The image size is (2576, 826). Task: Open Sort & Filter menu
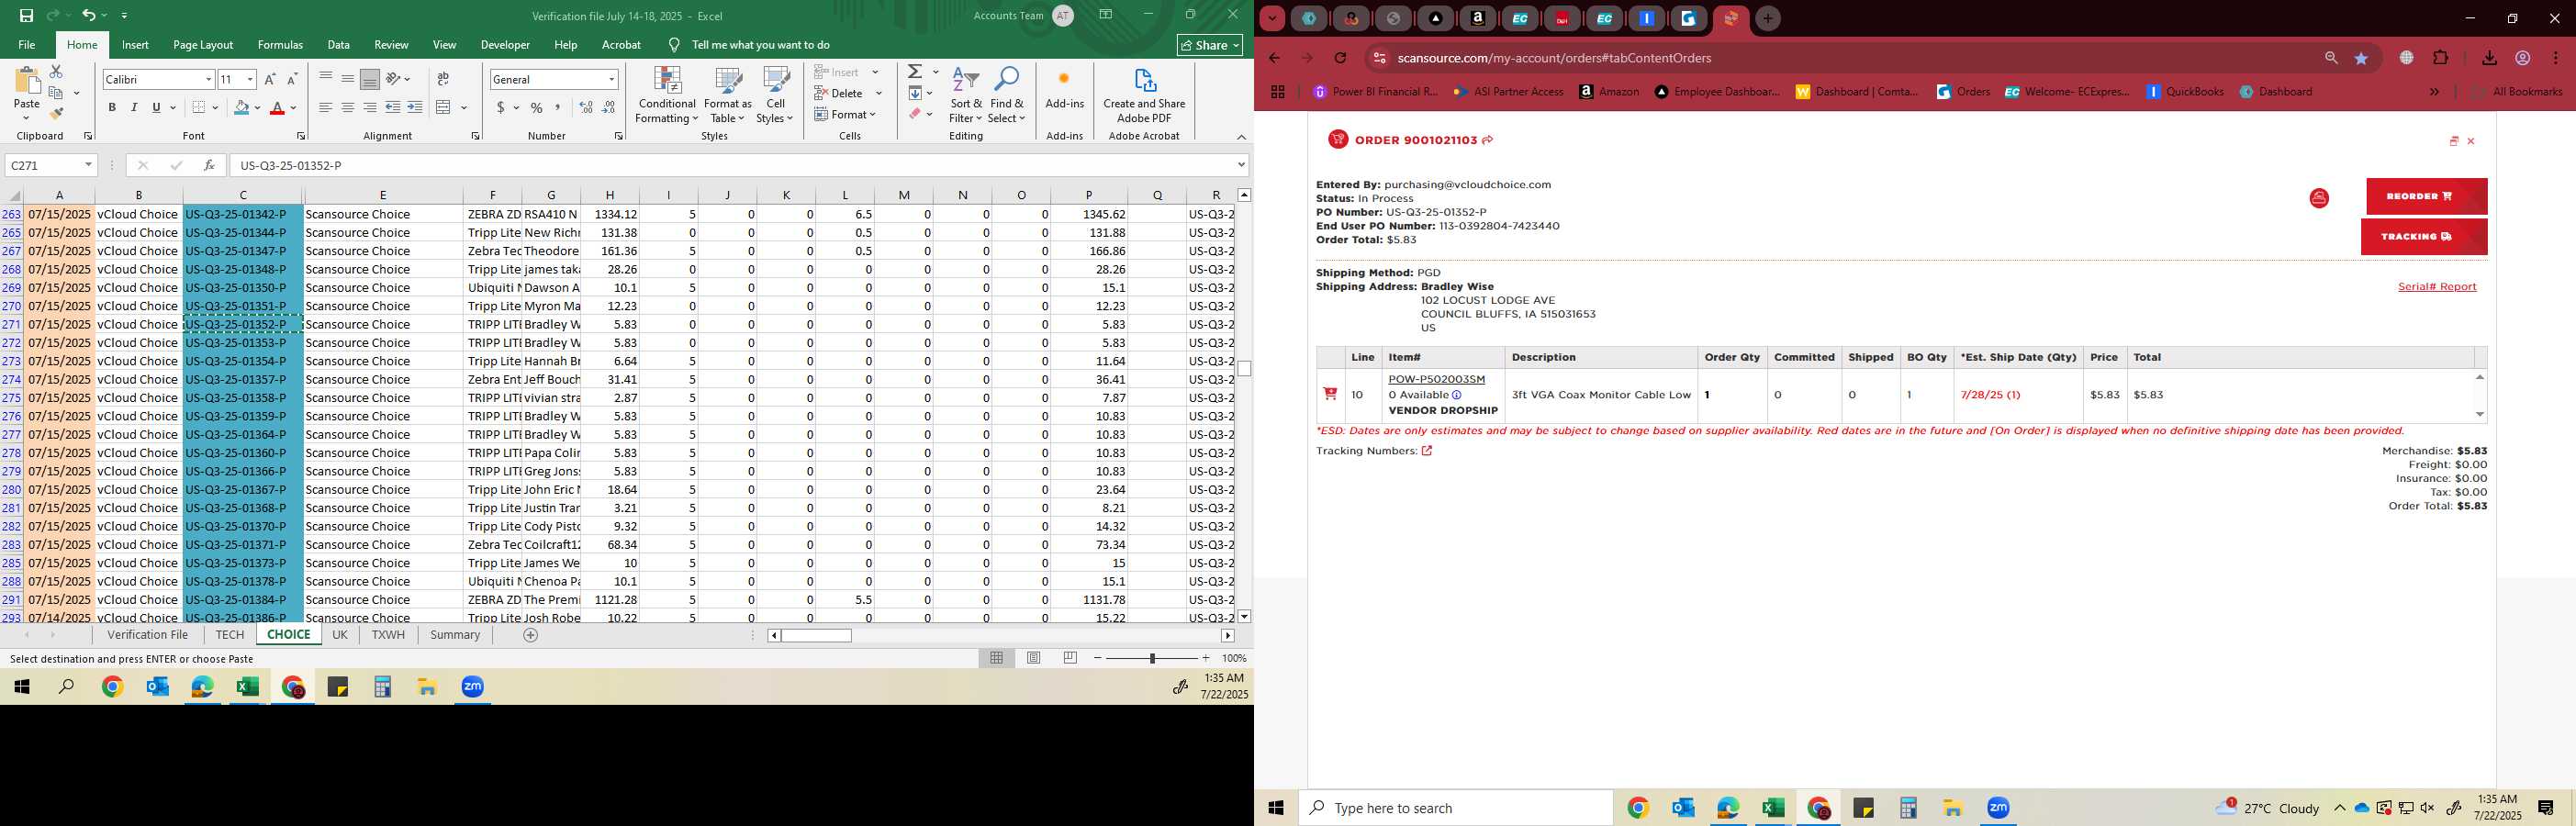coord(966,95)
